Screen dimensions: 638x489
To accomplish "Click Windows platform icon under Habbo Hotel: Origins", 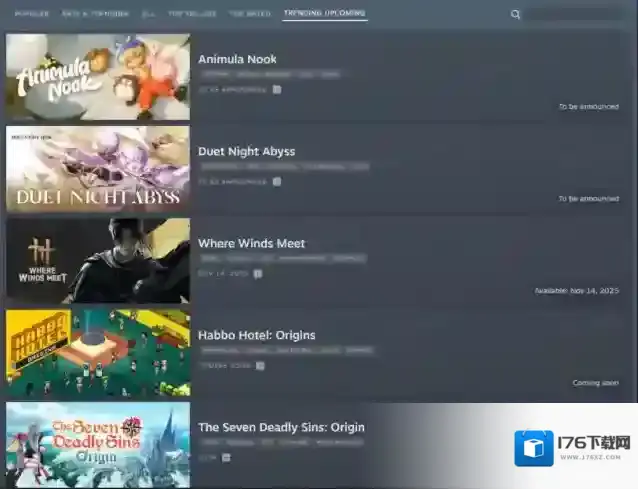I will coord(260,365).
